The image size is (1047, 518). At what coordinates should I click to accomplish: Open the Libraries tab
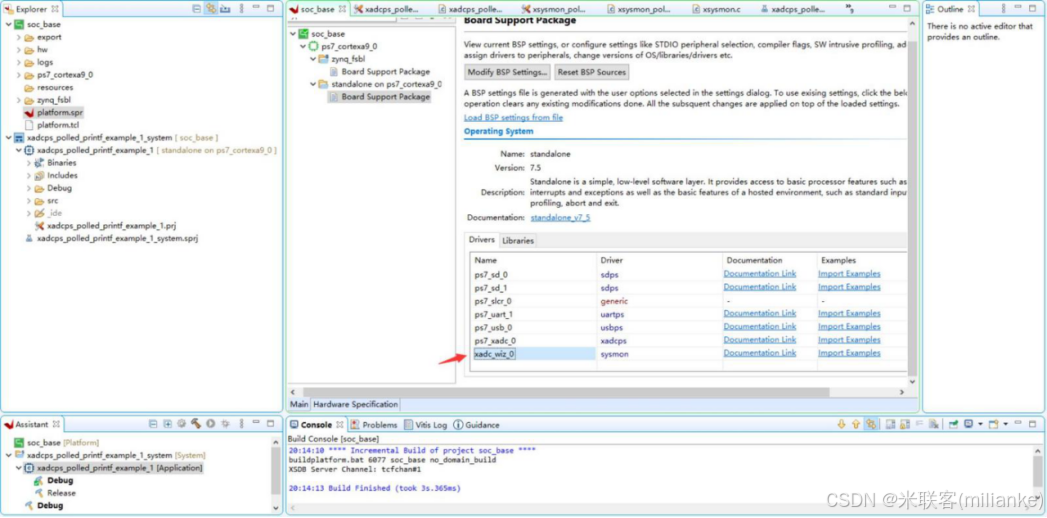point(517,240)
